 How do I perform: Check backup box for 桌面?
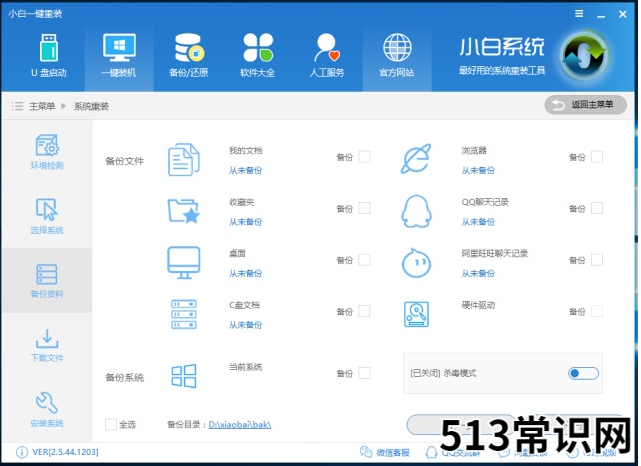click(x=364, y=260)
